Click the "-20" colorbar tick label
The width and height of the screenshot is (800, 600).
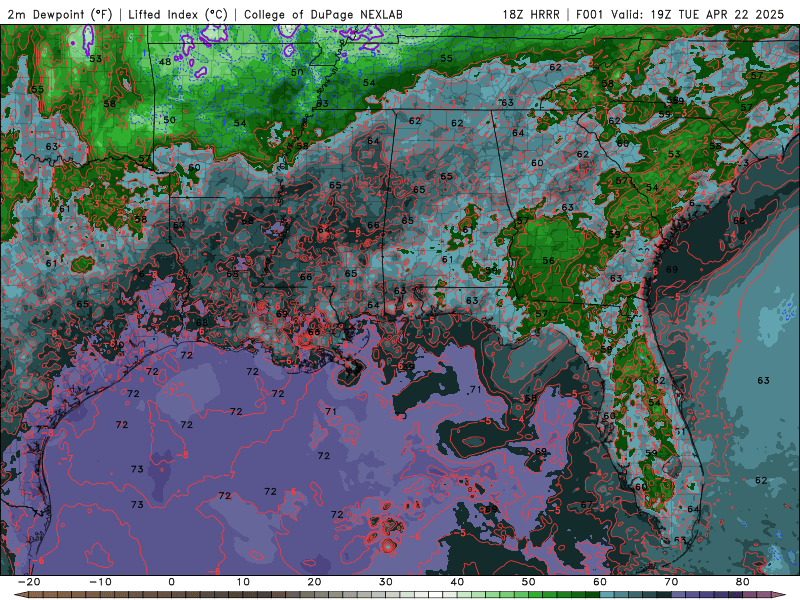[29, 582]
